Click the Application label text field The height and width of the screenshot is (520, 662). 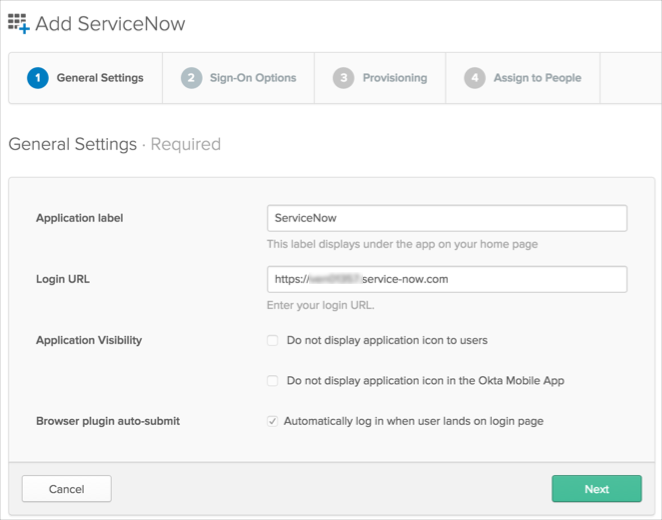pyautogui.click(x=447, y=218)
